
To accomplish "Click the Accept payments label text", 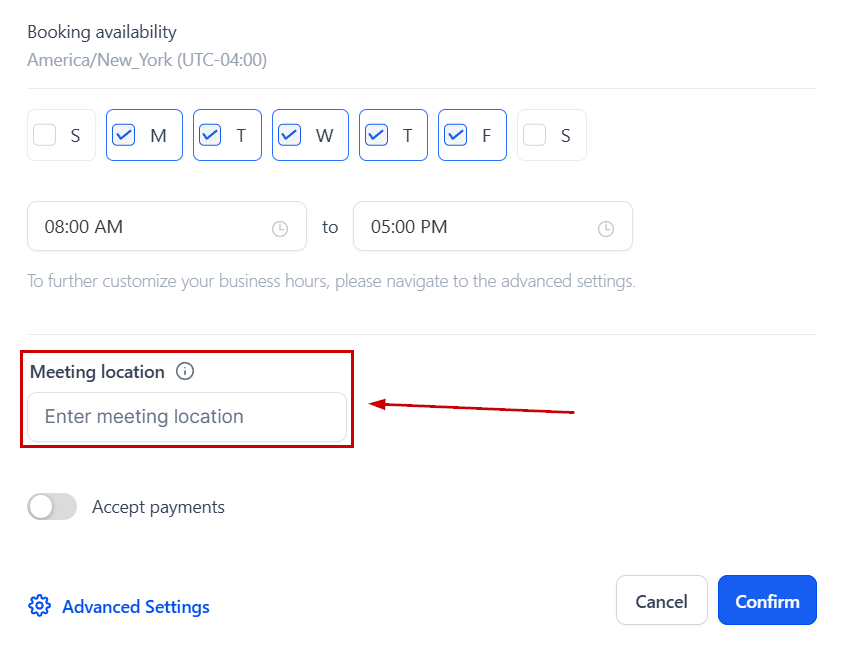I will (158, 507).
